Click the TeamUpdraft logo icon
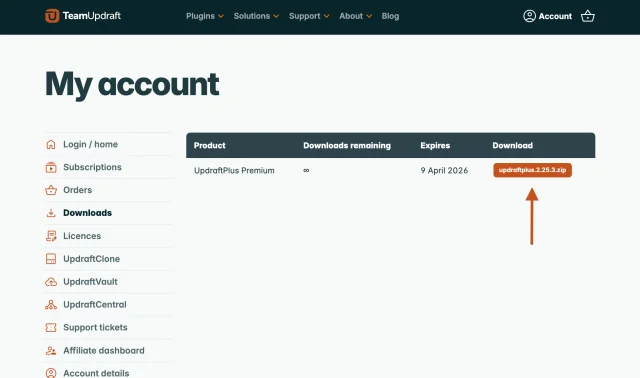 (52, 16)
